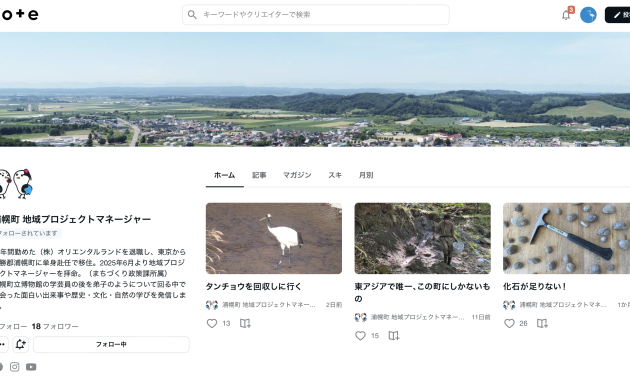The width and height of the screenshot is (630, 380).
Task: Click the search magnifier icon
Action: [x=192, y=15]
